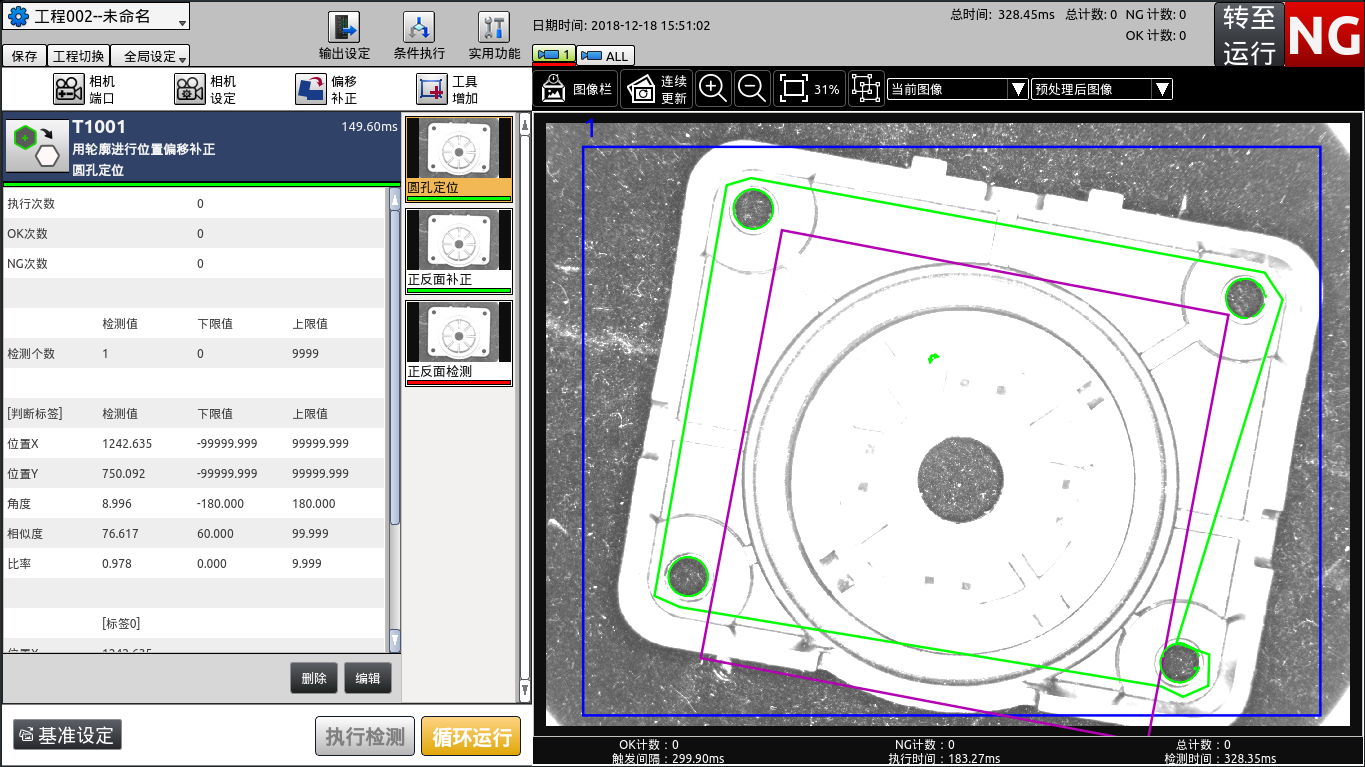1365x767 pixels.
Task: Click the 执行检测 run inspection button
Action: [x=365, y=737]
